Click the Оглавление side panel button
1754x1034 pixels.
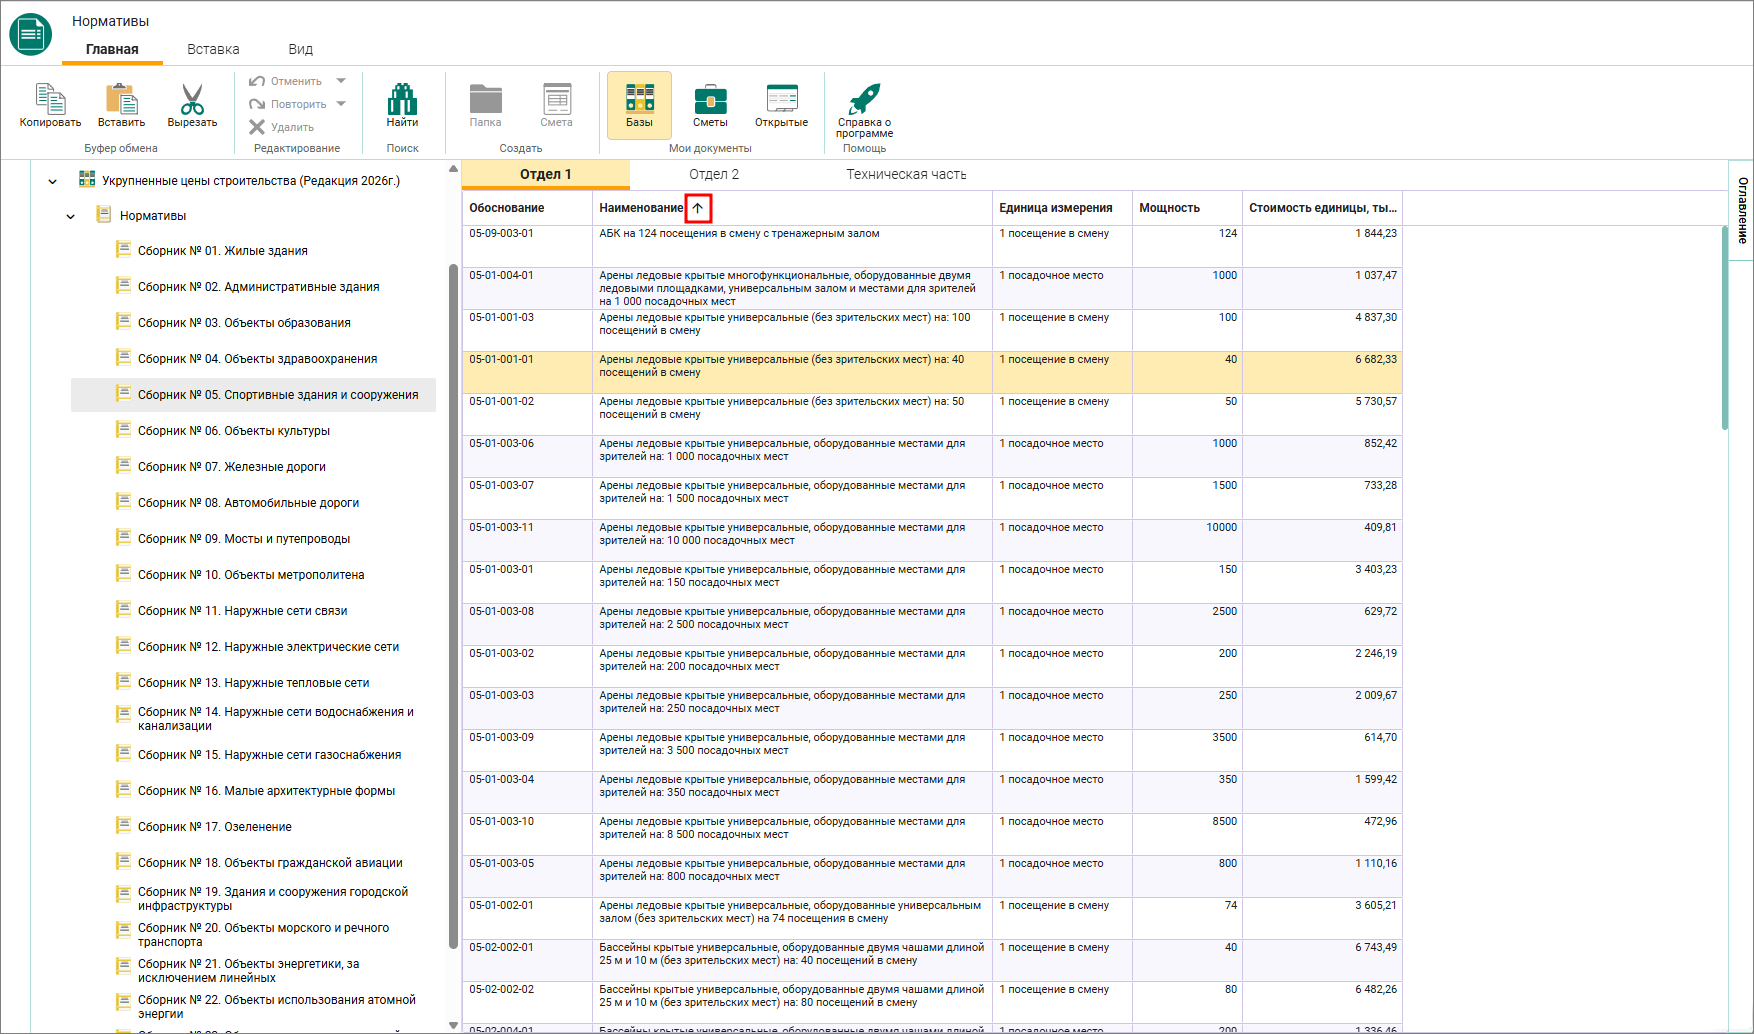[x=1742, y=211]
